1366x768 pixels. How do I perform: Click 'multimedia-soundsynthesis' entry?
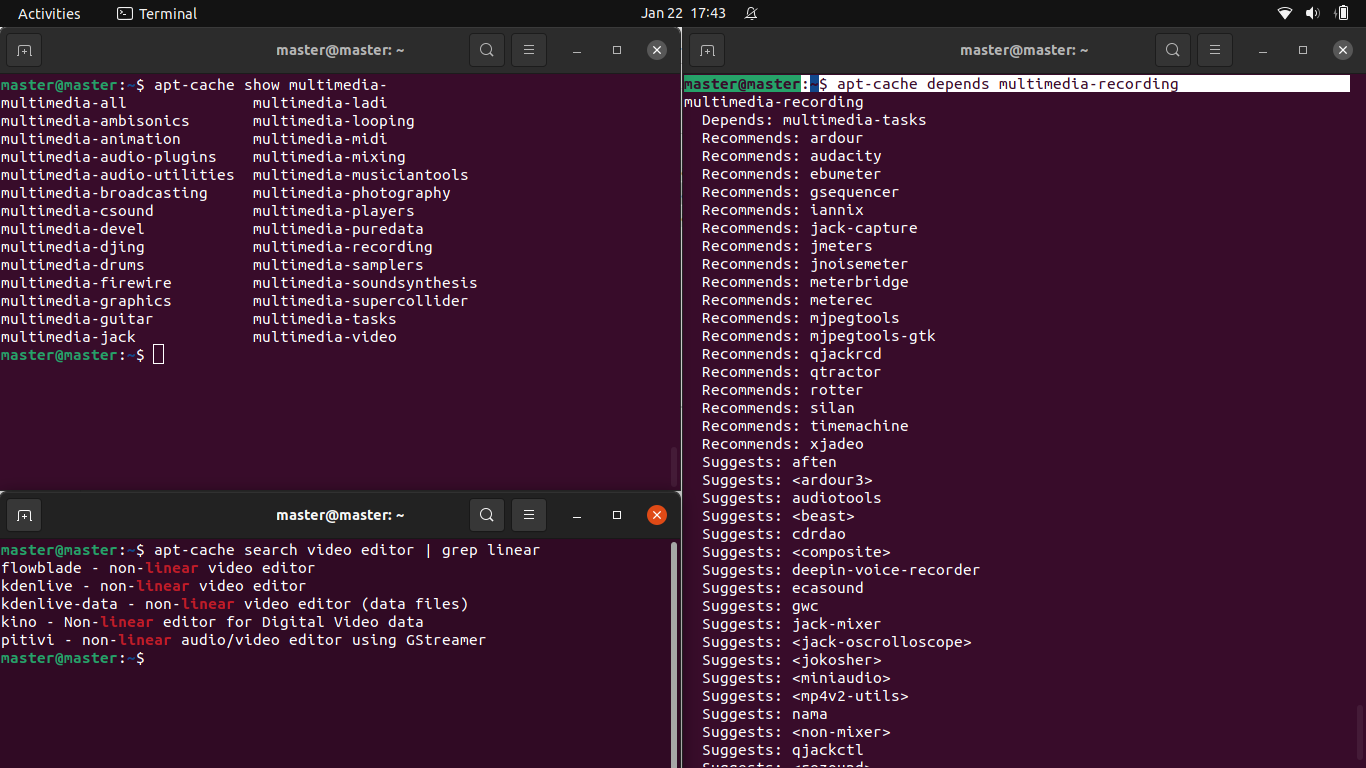coord(365,283)
